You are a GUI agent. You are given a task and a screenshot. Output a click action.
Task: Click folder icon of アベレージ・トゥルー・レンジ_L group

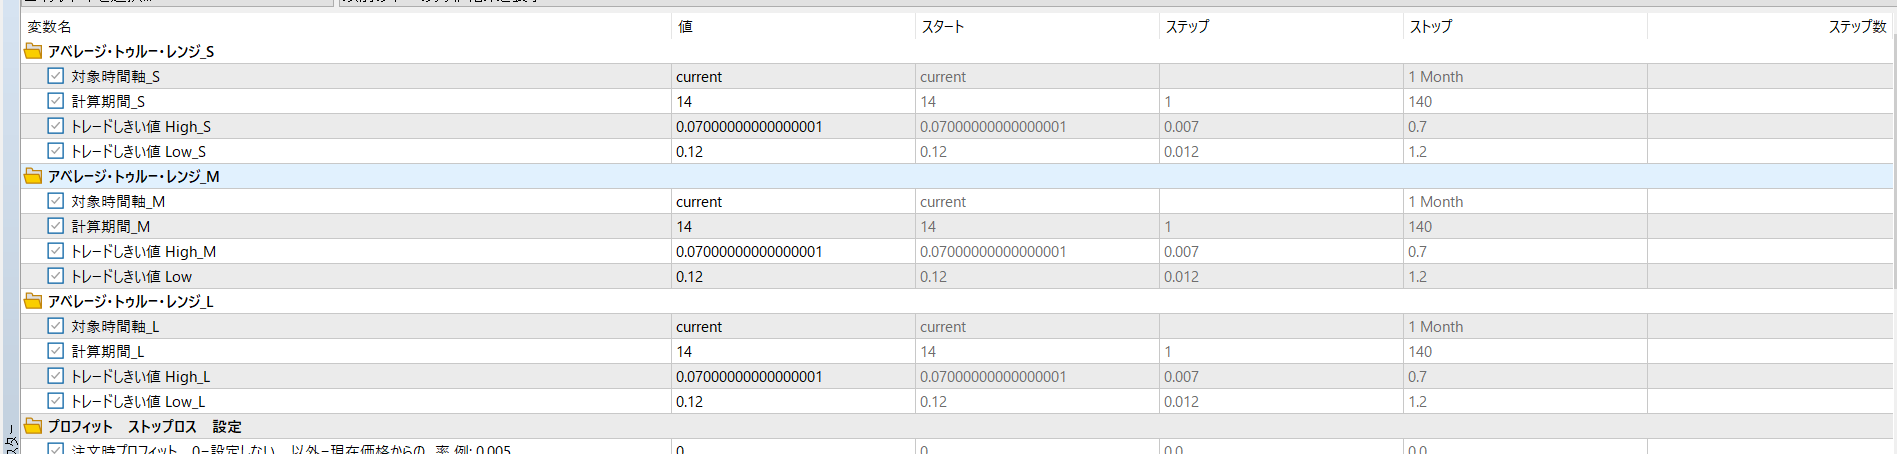point(33,301)
